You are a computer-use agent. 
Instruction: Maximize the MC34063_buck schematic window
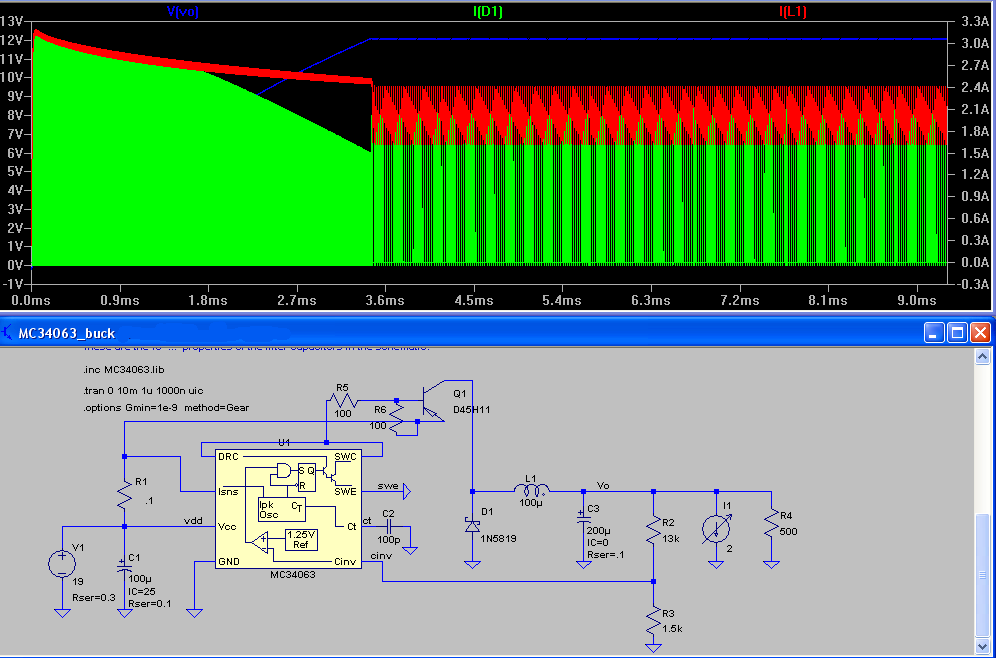pyautogui.click(x=957, y=332)
